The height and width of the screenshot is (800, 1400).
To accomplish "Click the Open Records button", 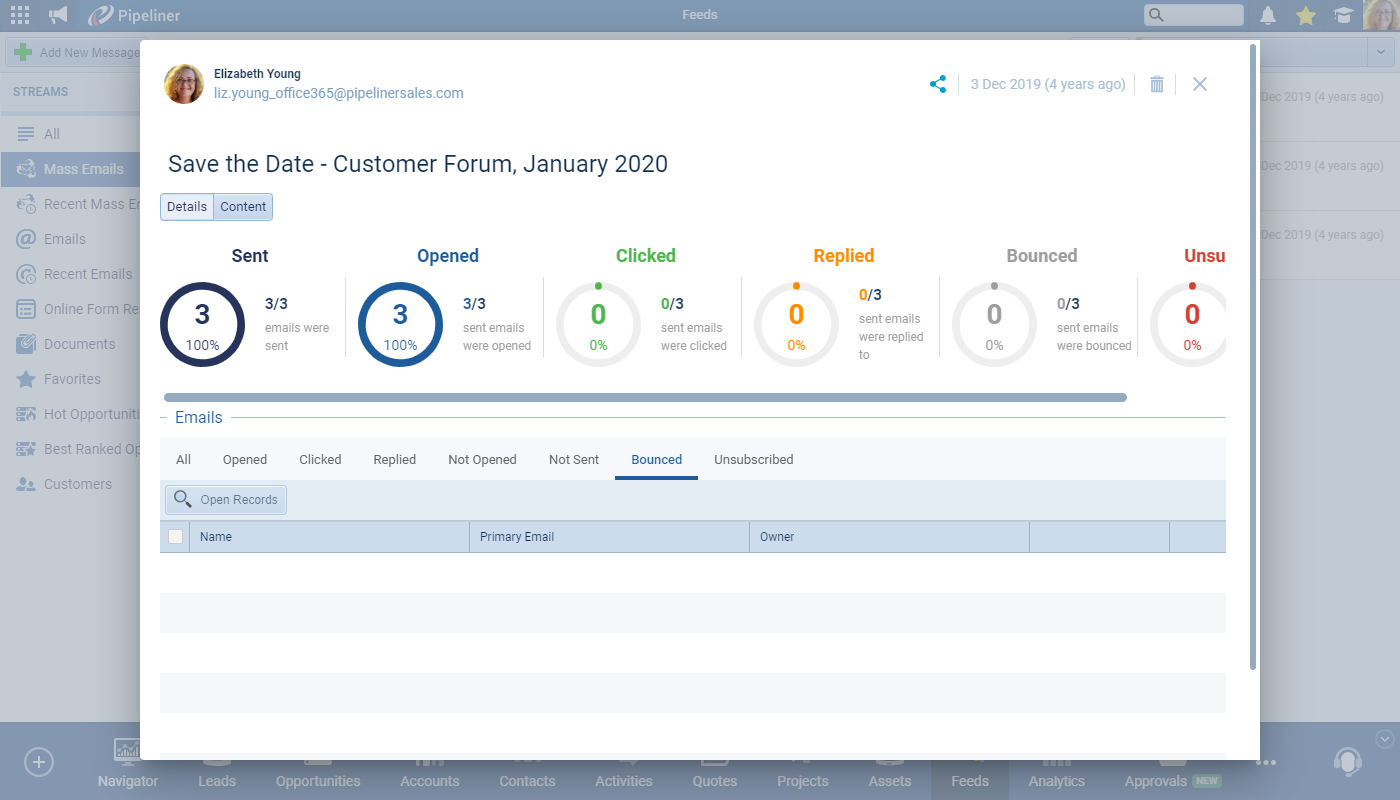I will click(x=226, y=500).
